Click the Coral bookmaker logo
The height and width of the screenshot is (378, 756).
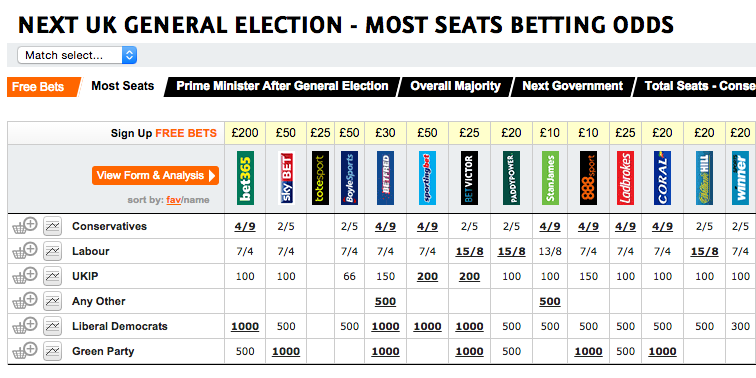(662, 178)
